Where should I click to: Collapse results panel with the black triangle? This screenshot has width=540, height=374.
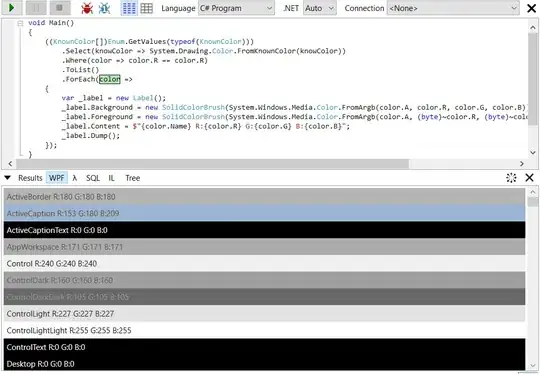click(x=7, y=178)
